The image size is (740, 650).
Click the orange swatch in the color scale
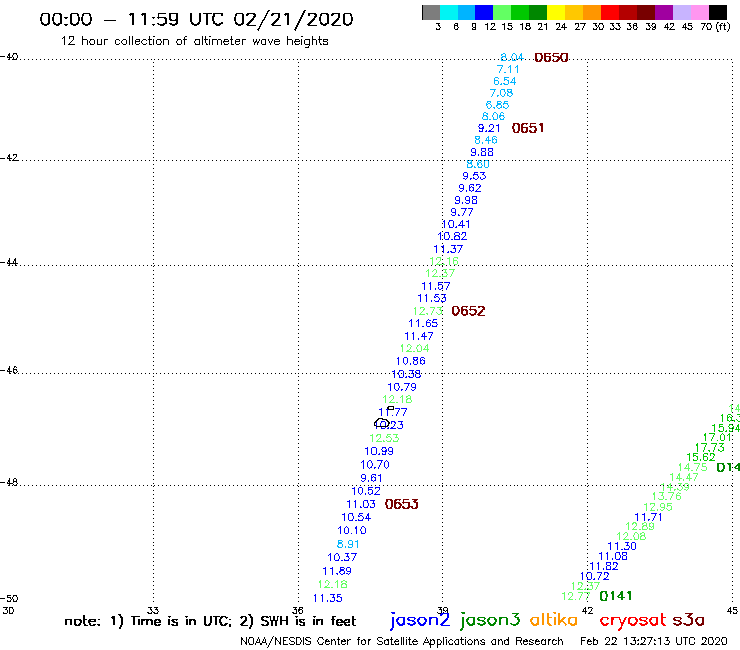(591, 12)
